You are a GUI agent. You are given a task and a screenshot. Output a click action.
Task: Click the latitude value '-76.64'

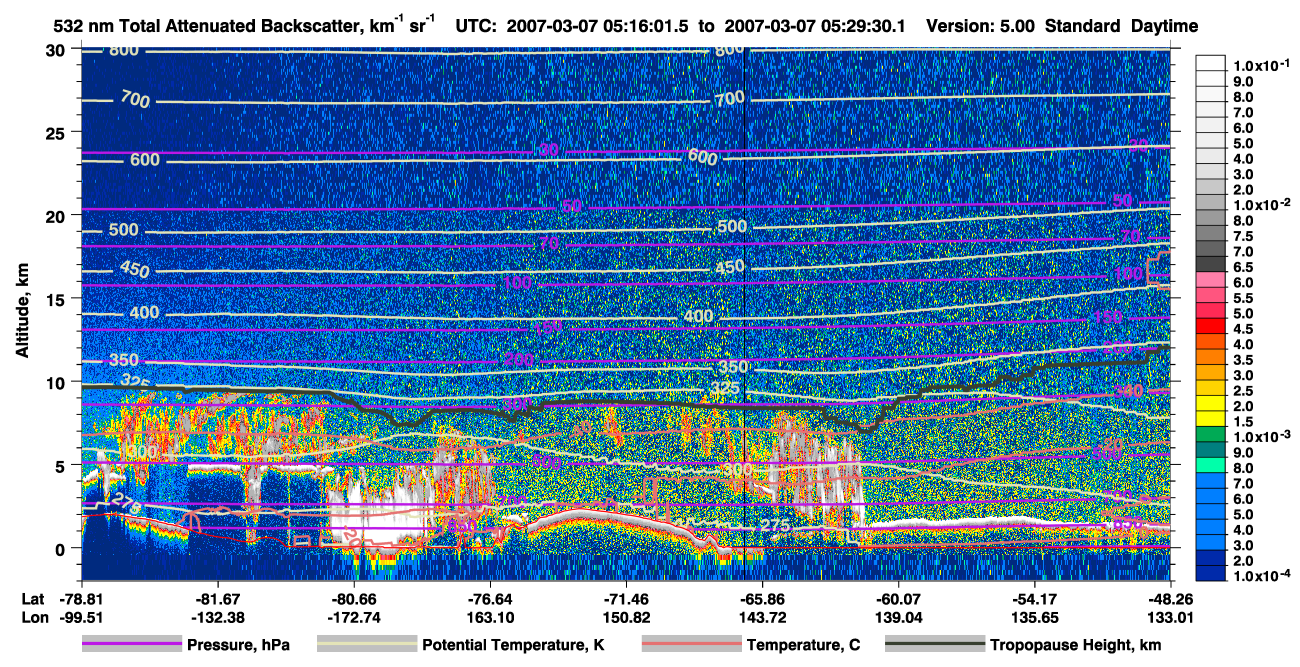(490, 598)
